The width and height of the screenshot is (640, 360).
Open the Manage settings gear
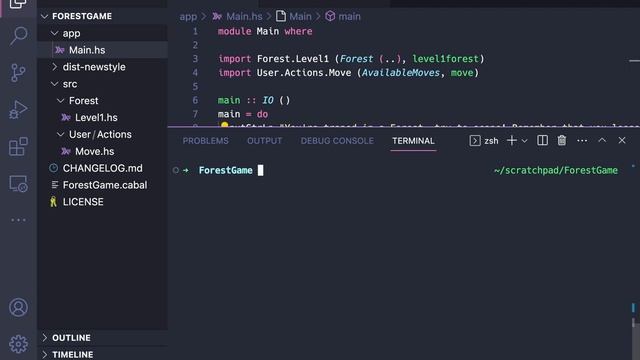click(x=18, y=344)
